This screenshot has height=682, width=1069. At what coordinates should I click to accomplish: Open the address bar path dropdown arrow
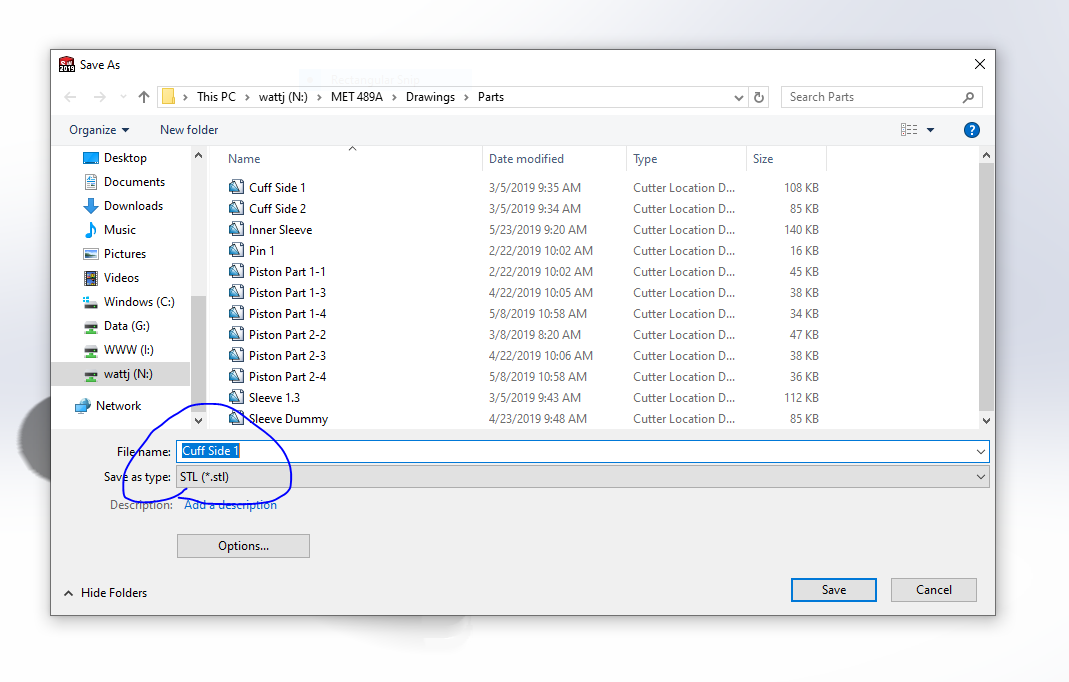(738, 98)
